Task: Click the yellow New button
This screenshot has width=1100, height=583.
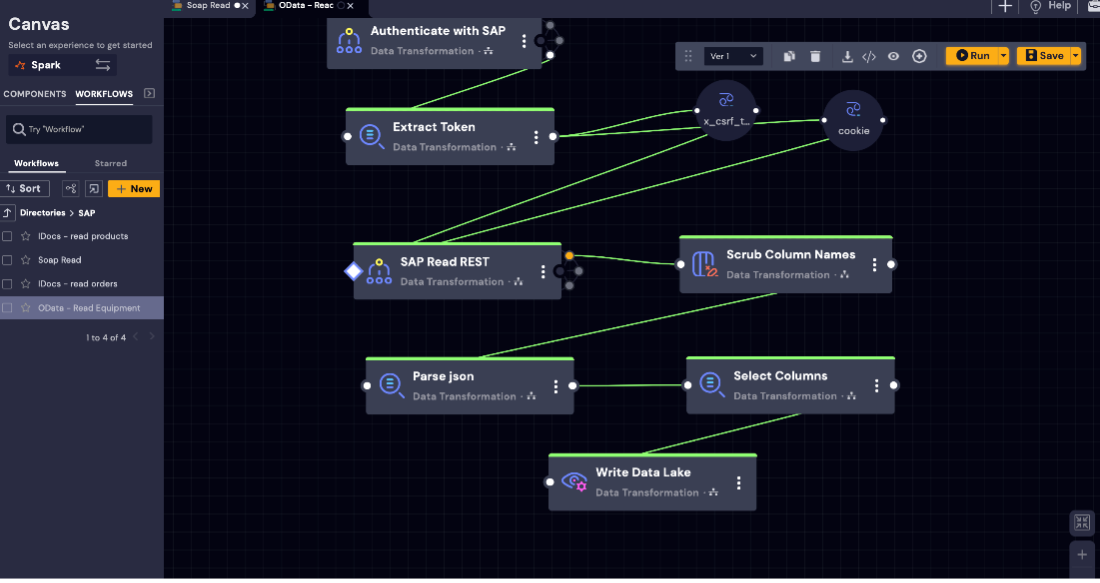Action: point(134,188)
